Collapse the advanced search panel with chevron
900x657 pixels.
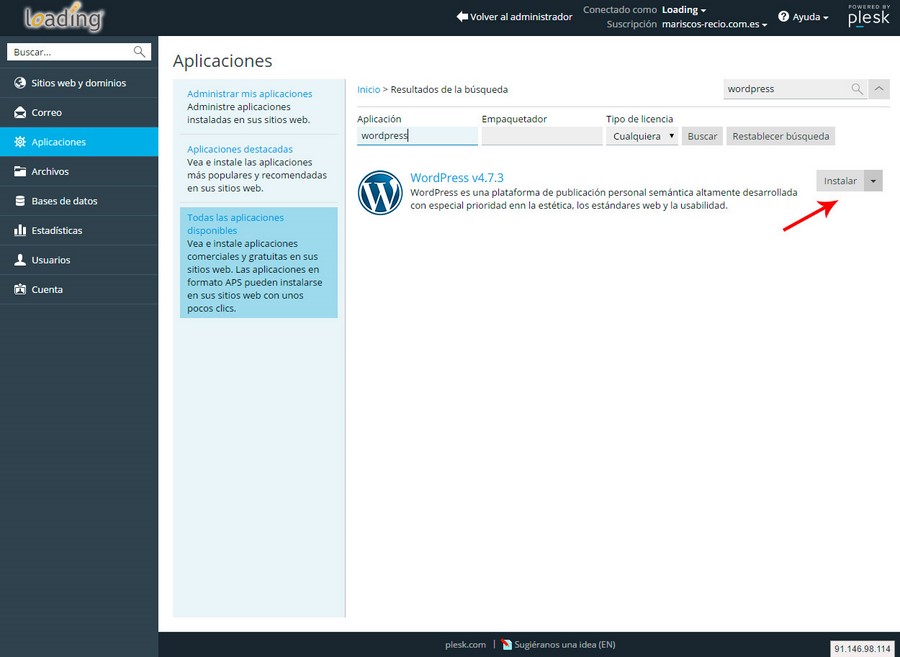tap(879, 89)
